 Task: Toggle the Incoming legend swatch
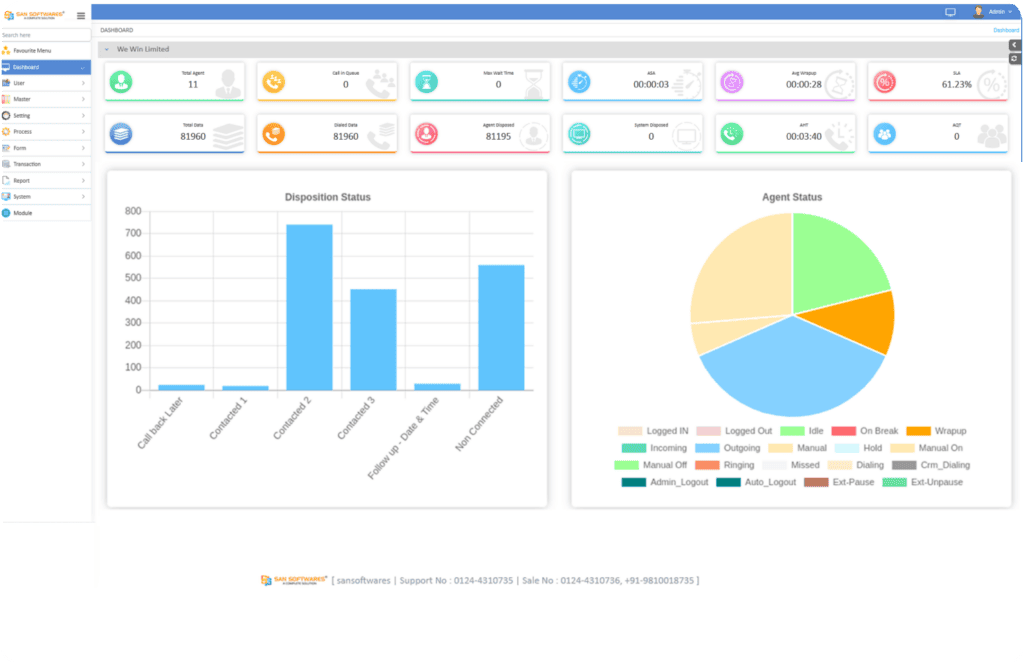point(633,448)
